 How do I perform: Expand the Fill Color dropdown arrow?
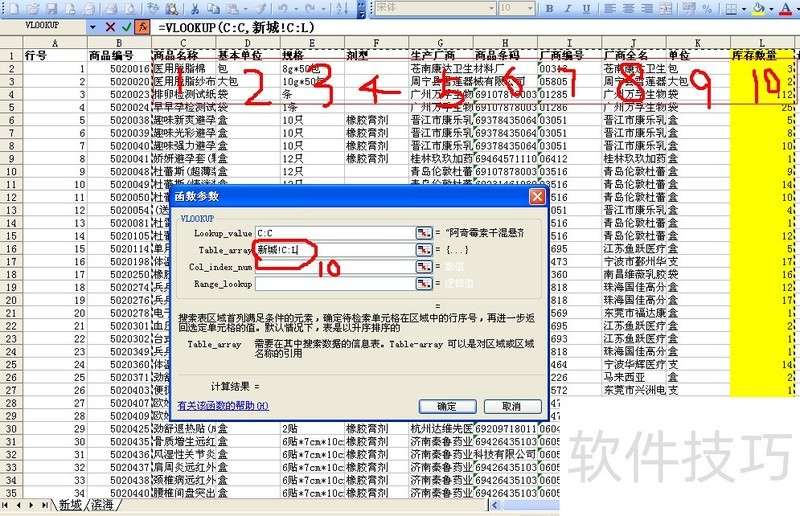[771, 9]
